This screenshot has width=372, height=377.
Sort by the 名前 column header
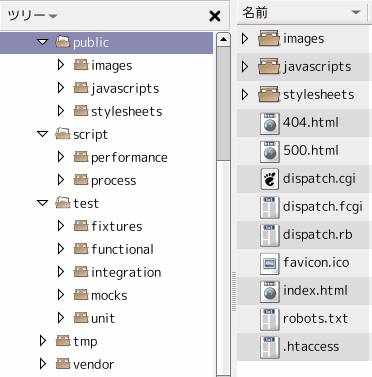(x=302, y=13)
